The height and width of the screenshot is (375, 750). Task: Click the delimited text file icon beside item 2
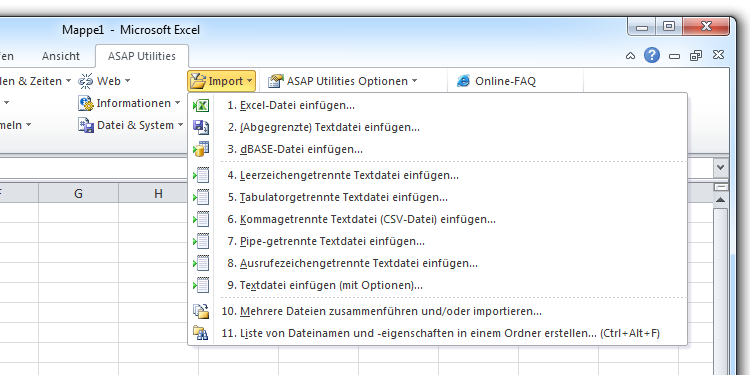tap(201, 127)
